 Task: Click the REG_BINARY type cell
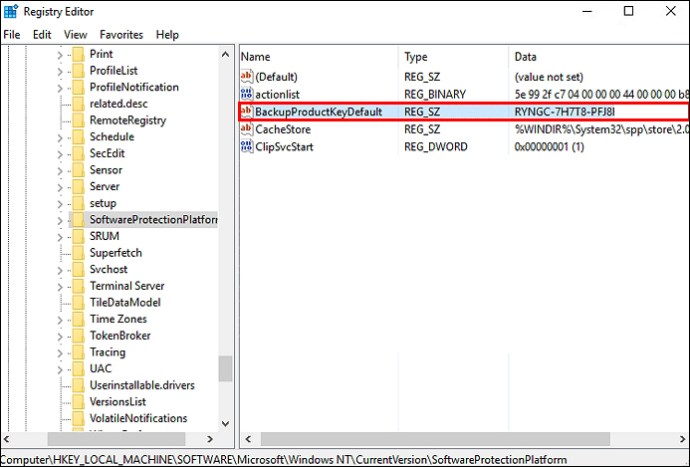click(x=435, y=94)
